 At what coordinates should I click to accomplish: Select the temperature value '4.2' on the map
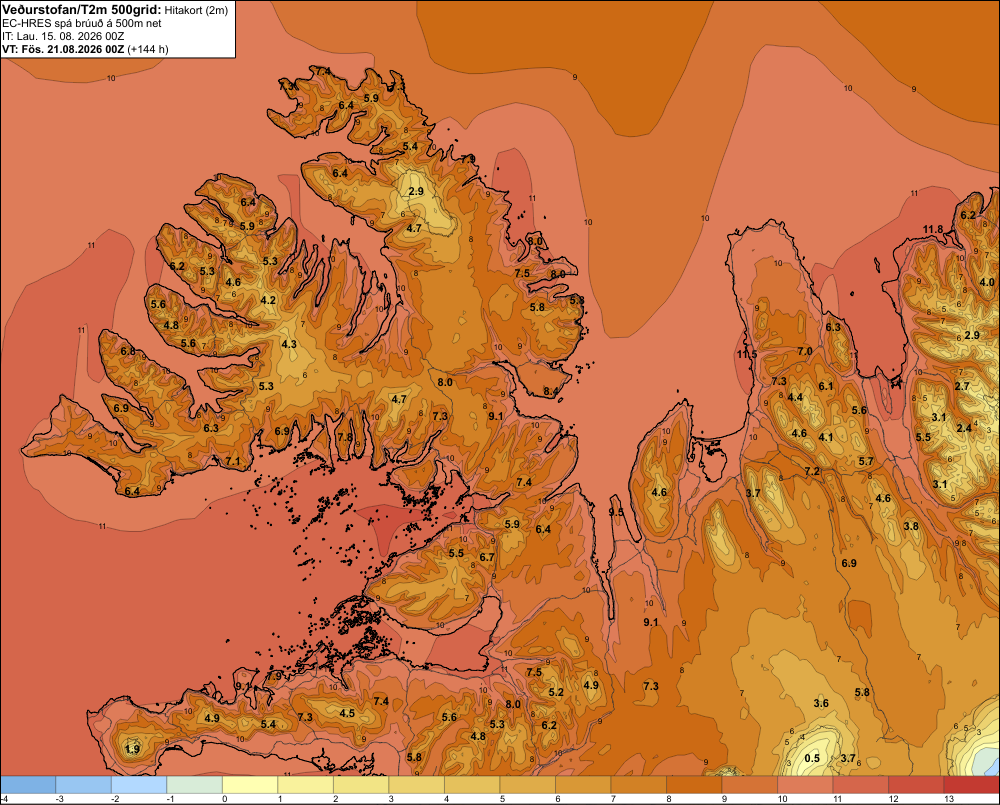[268, 300]
